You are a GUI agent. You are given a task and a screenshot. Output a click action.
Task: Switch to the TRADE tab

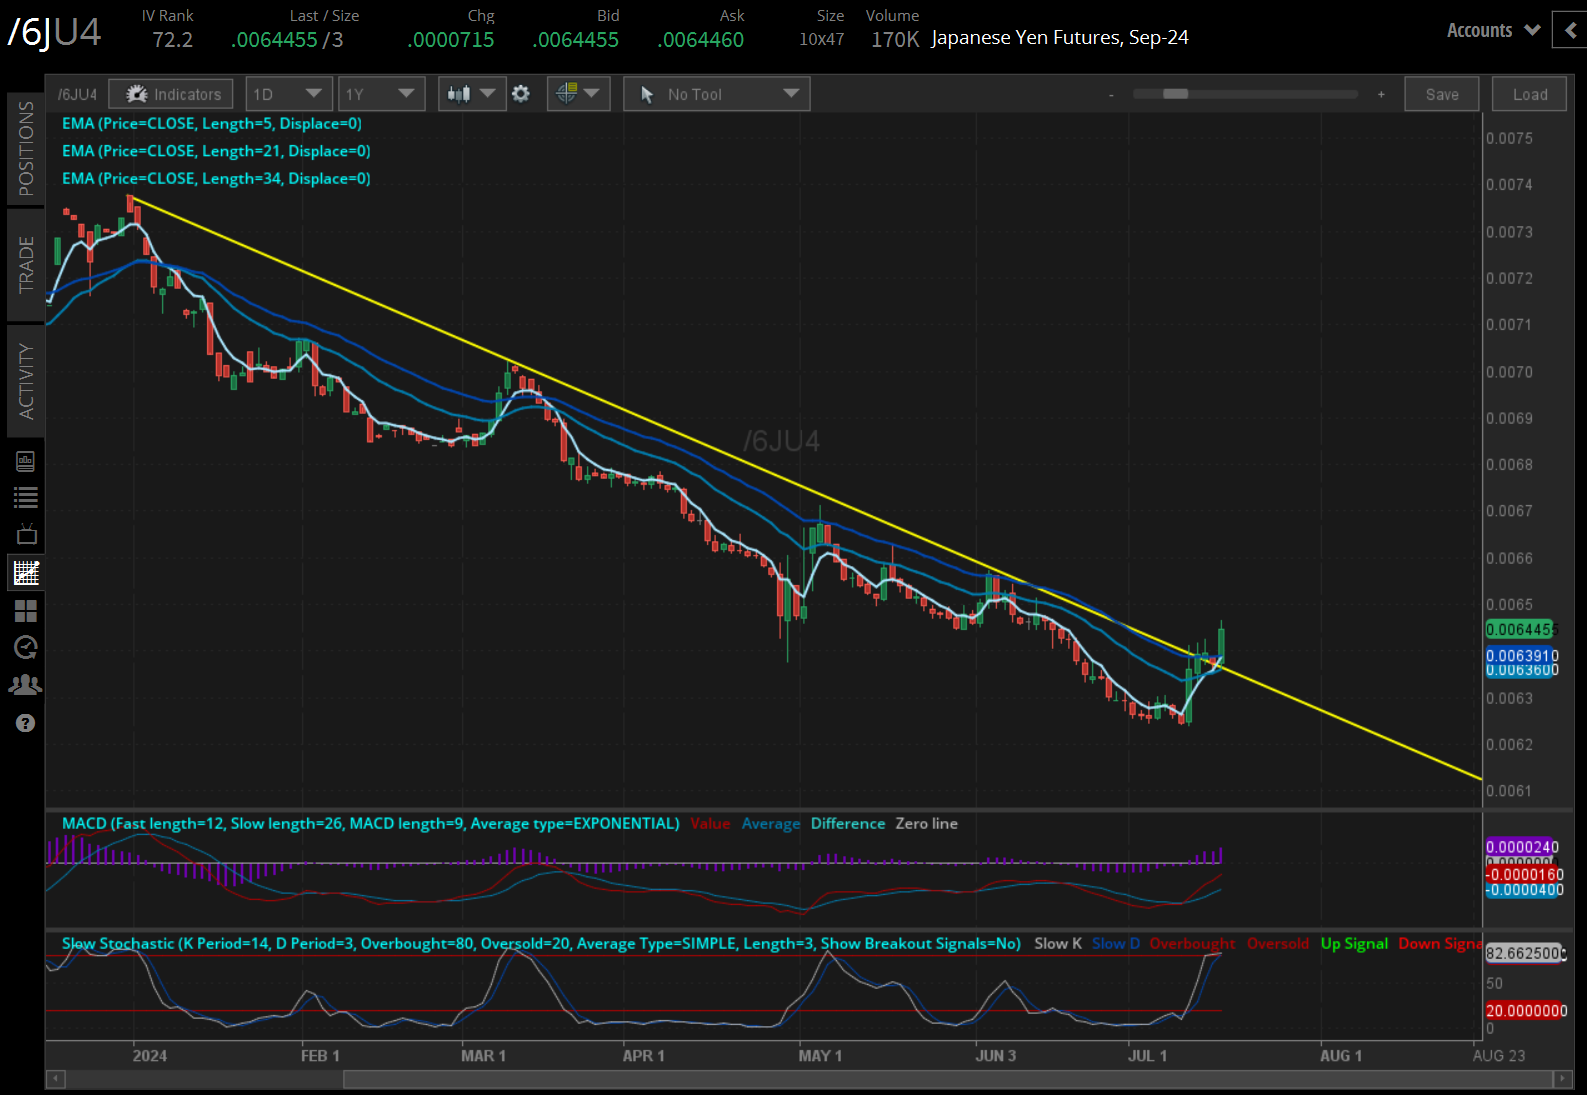[26, 264]
